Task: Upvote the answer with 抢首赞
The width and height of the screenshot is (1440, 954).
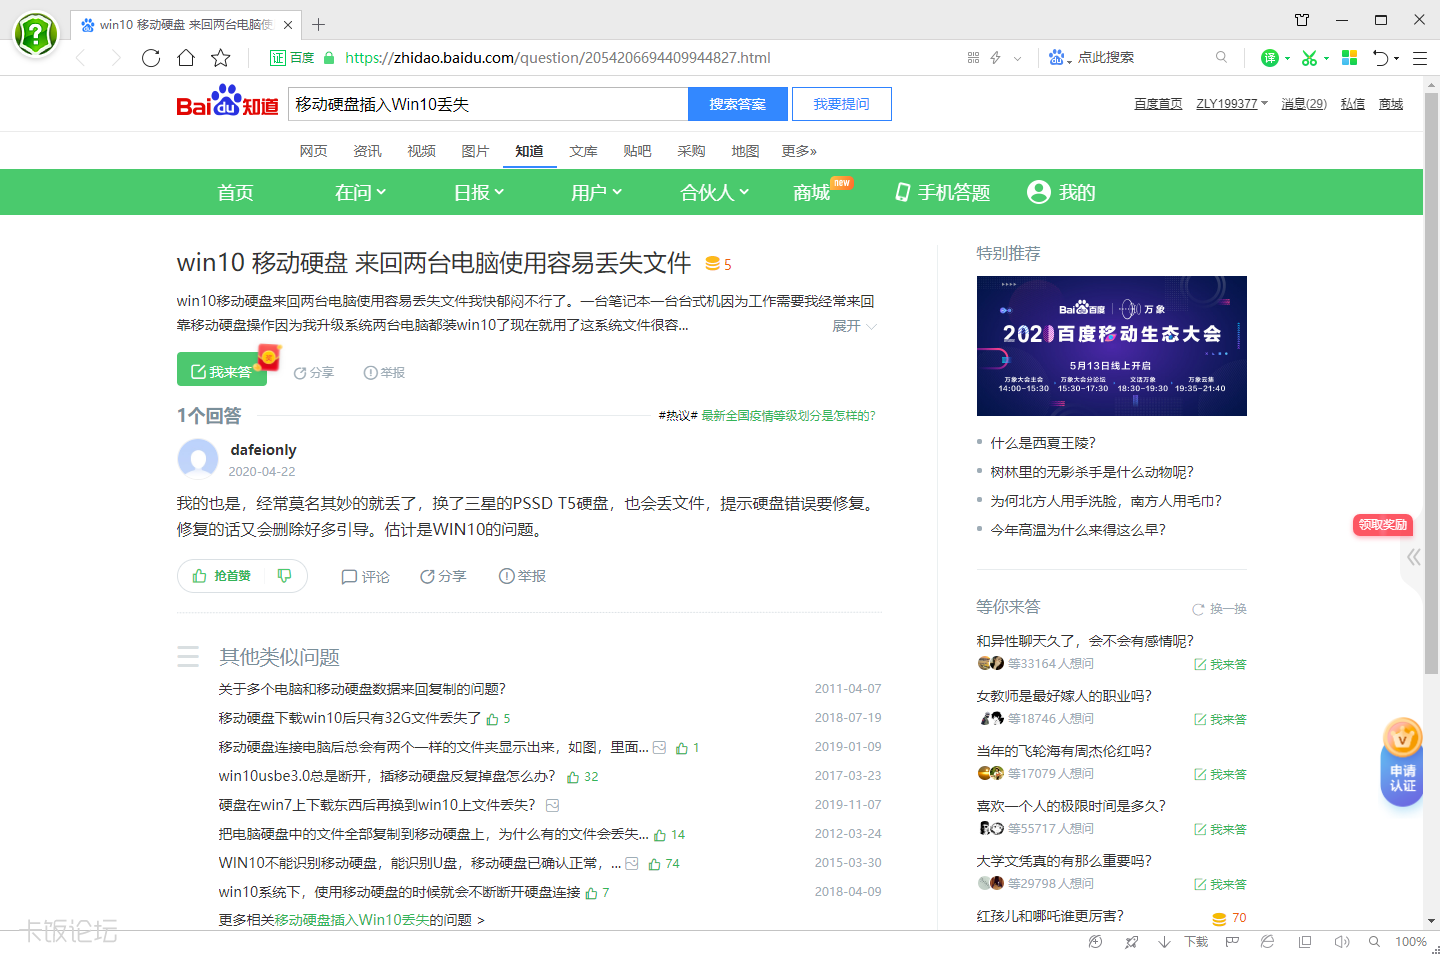Action: click(x=222, y=576)
